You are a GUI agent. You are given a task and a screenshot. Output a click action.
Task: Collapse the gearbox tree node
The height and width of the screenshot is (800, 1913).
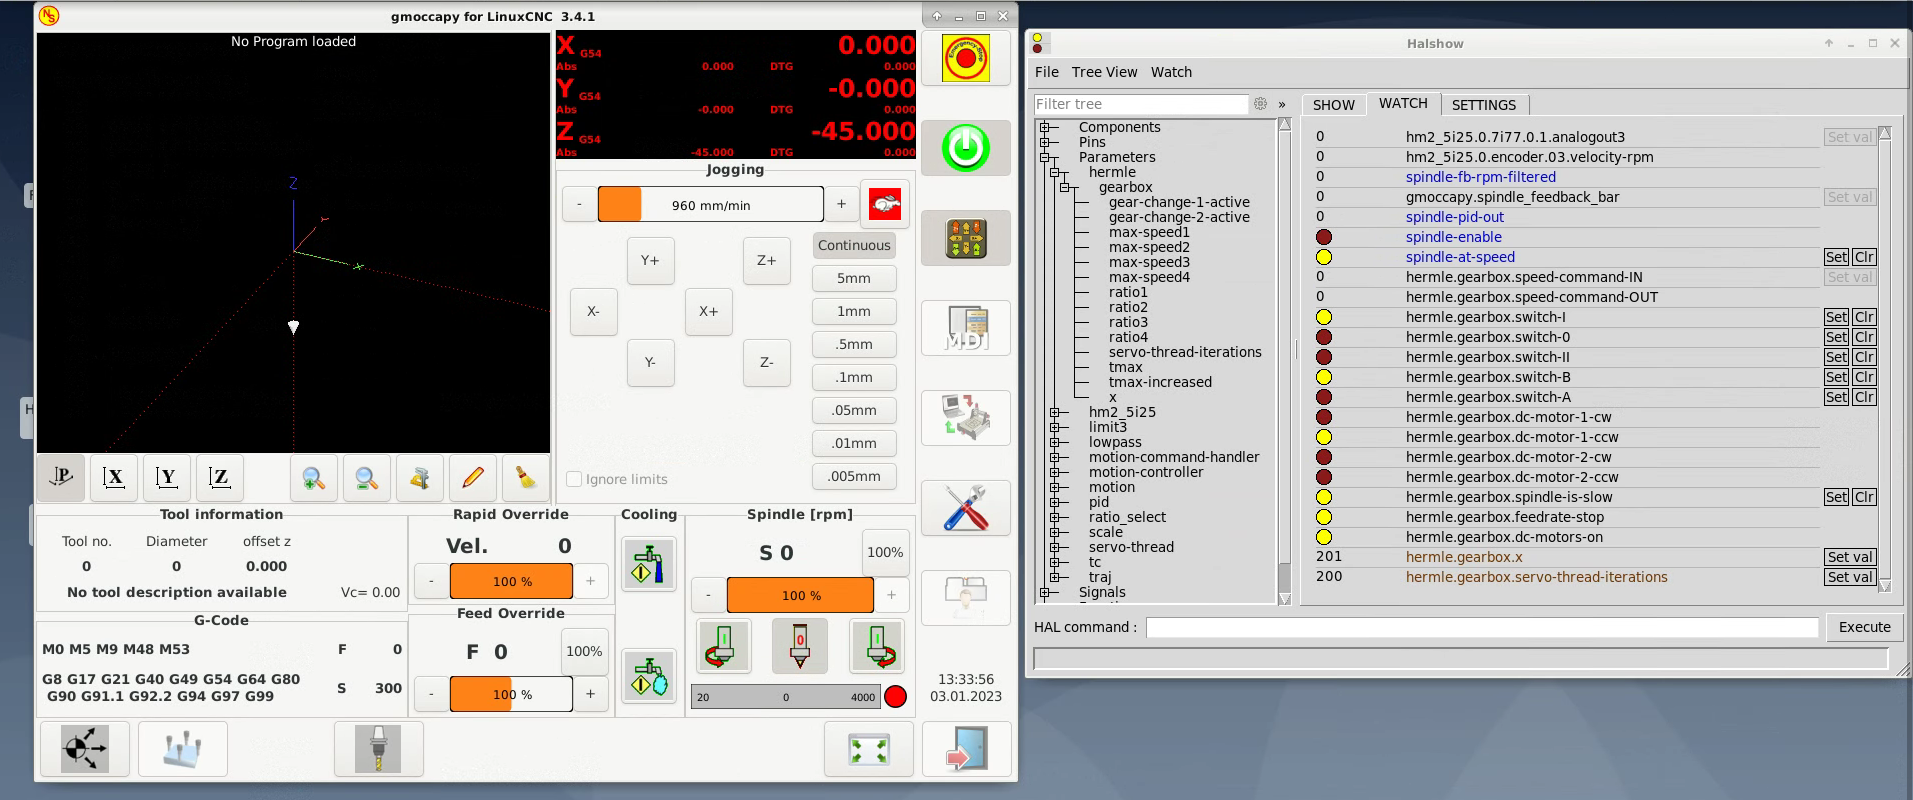pos(1064,187)
